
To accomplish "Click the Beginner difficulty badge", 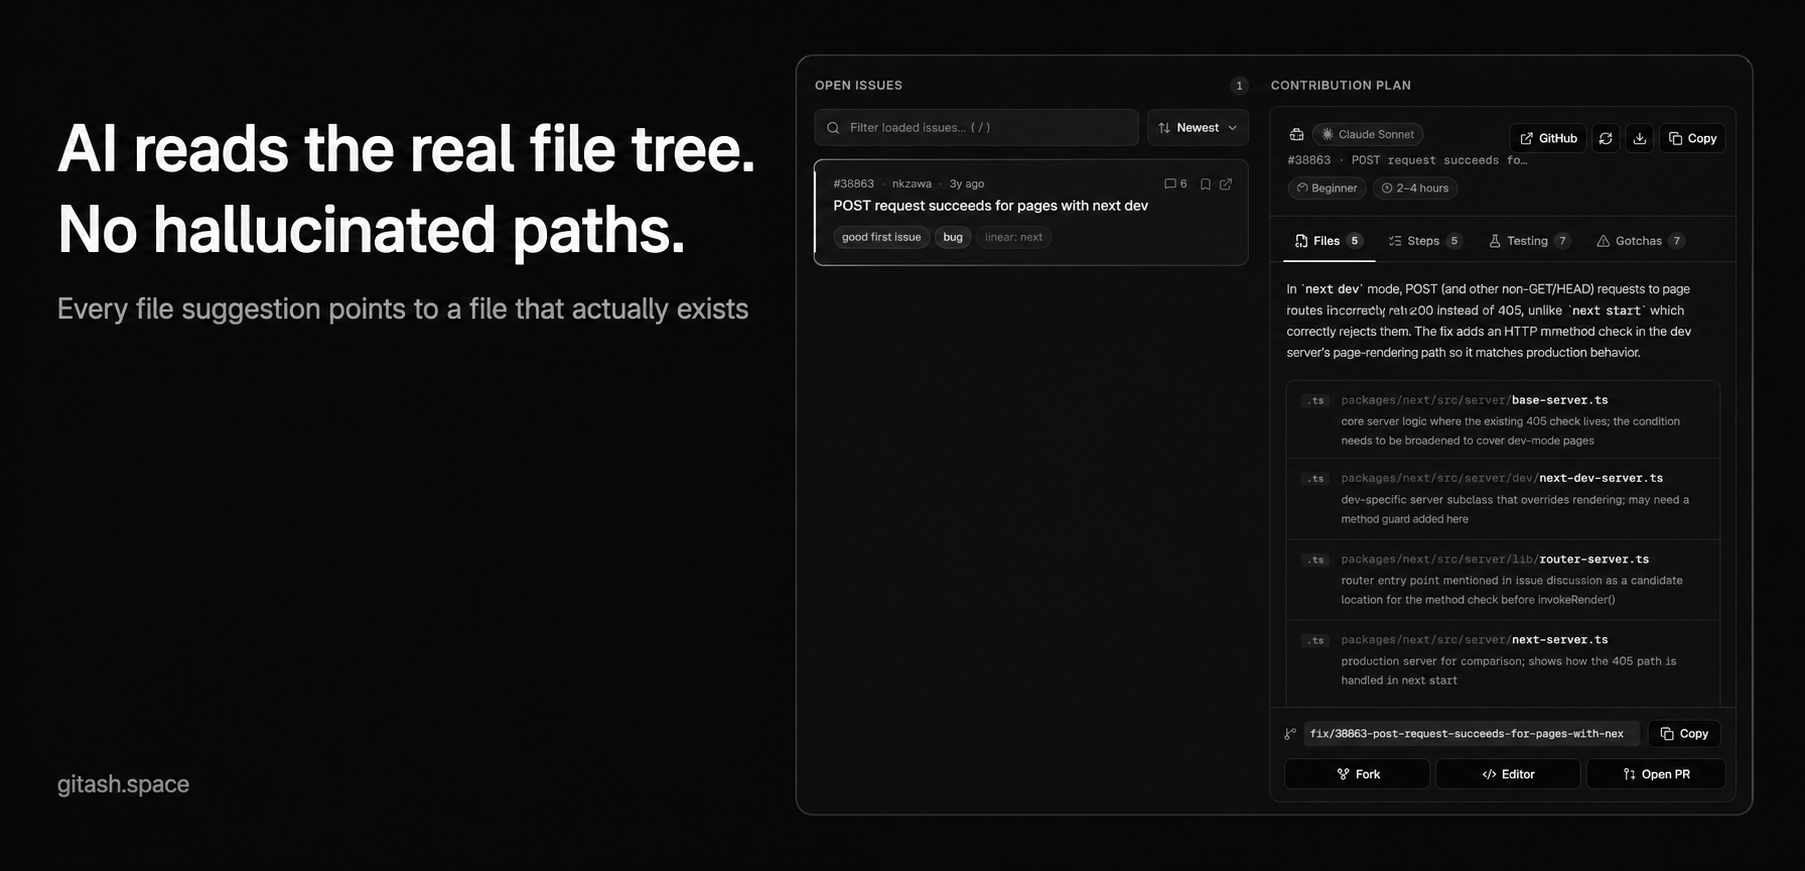I will (x=1327, y=188).
